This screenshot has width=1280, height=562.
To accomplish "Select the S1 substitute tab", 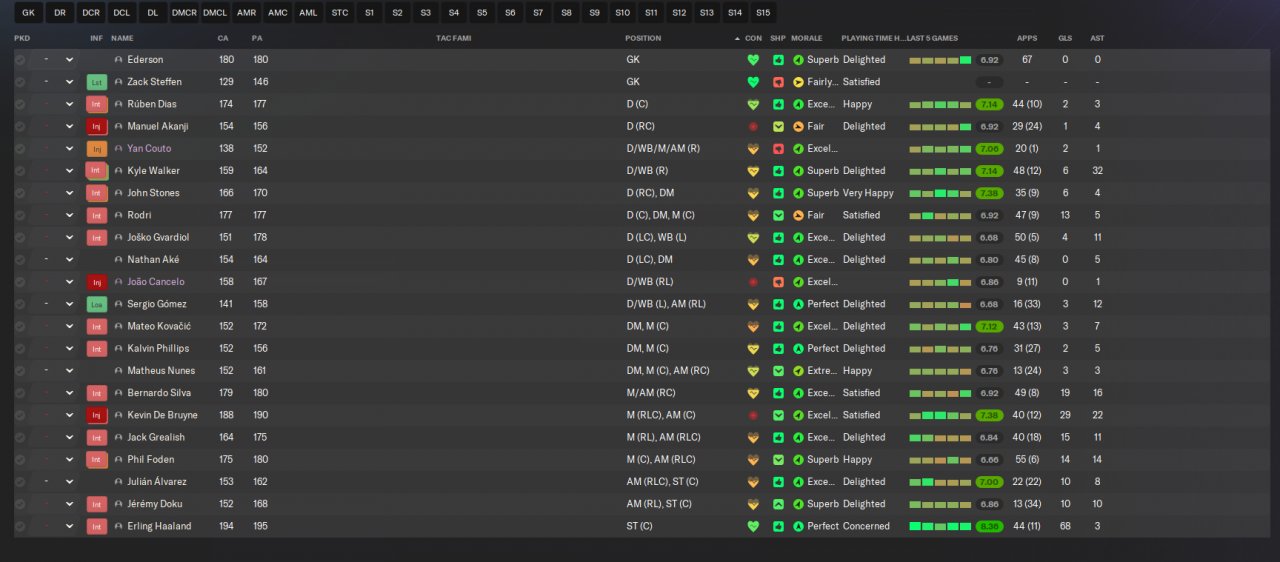I will pos(370,13).
